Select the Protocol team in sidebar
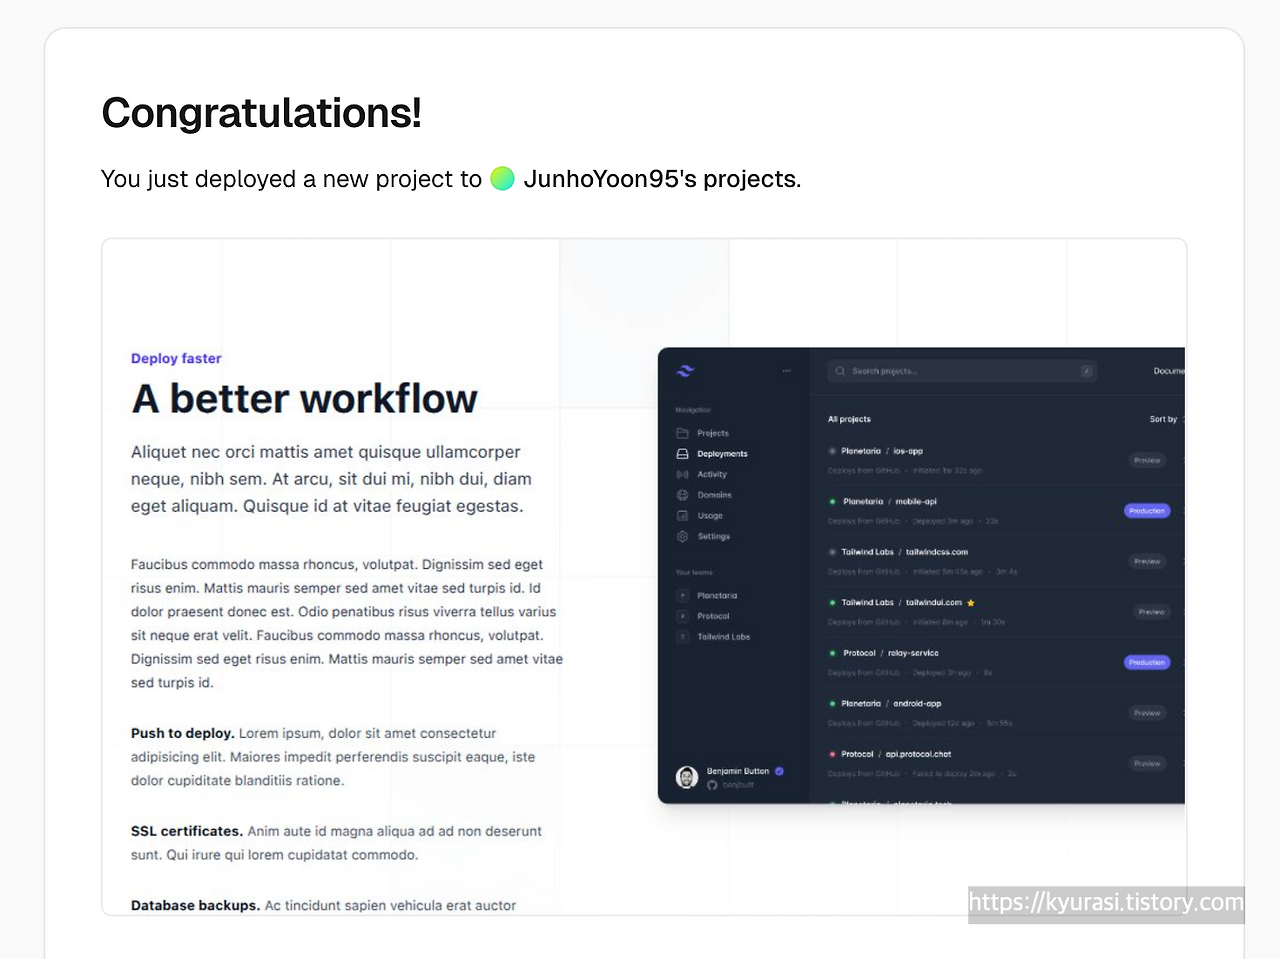1280x959 pixels. (x=713, y=616)
